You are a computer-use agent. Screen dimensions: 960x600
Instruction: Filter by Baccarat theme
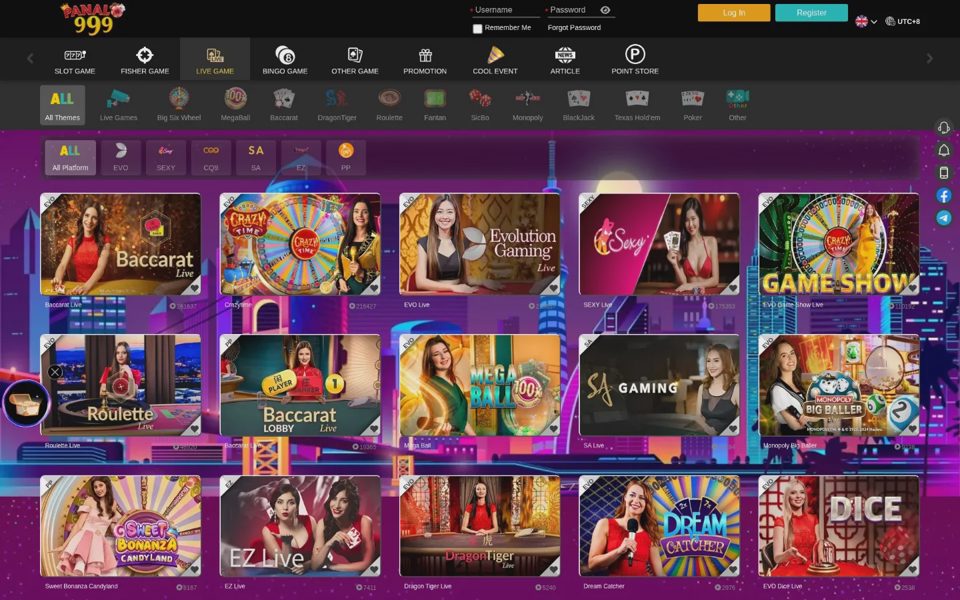[x=283, y=105]
